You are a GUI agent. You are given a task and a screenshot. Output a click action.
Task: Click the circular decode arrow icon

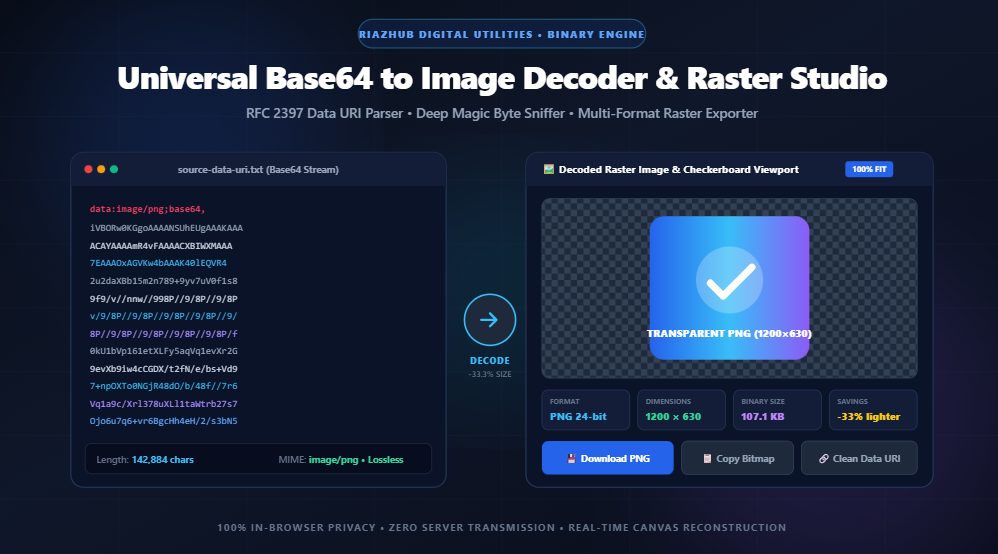click(489, 320)
